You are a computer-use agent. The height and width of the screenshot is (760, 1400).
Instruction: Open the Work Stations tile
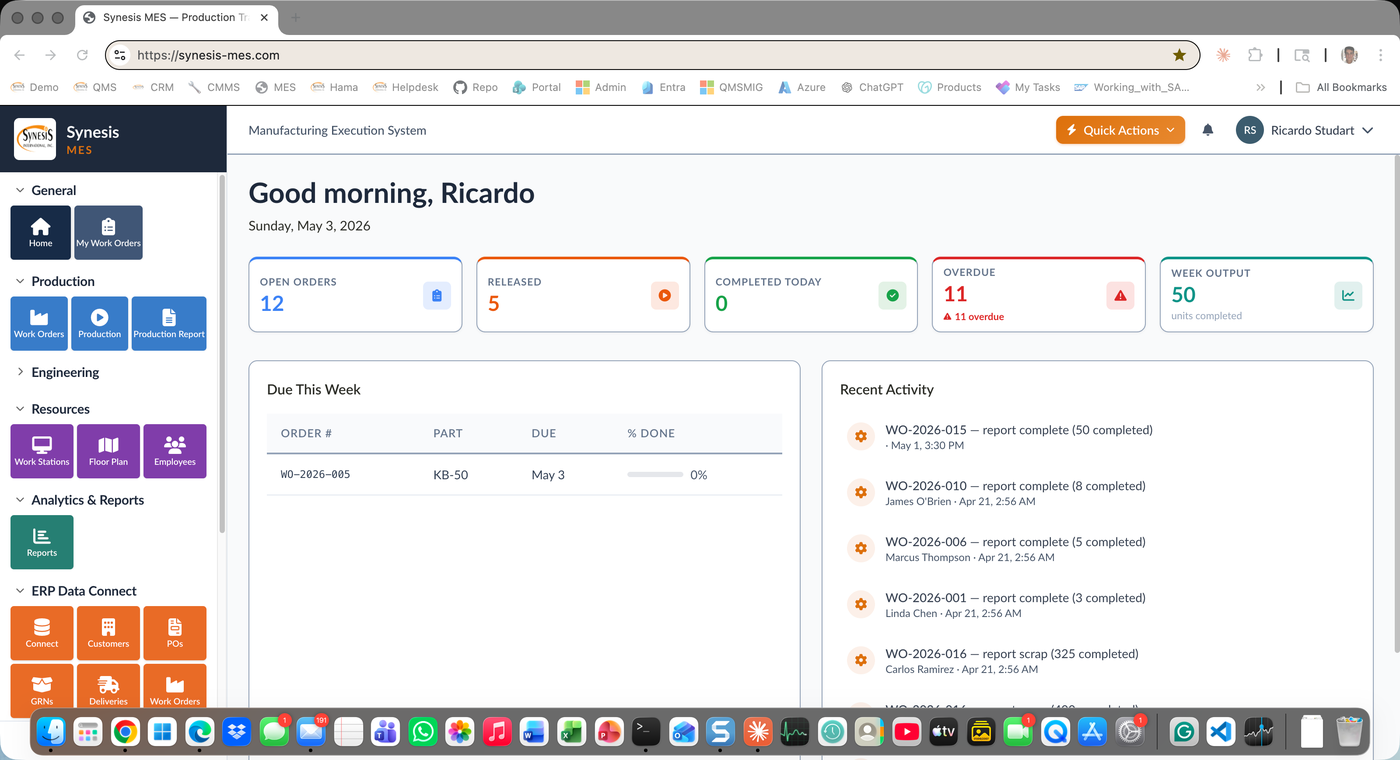pos(42,451)
